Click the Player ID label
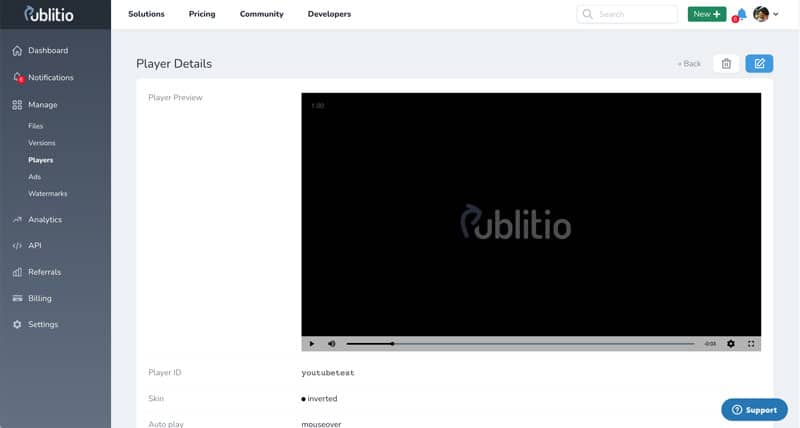The image size is (800, 428). [x=165, y=372]
